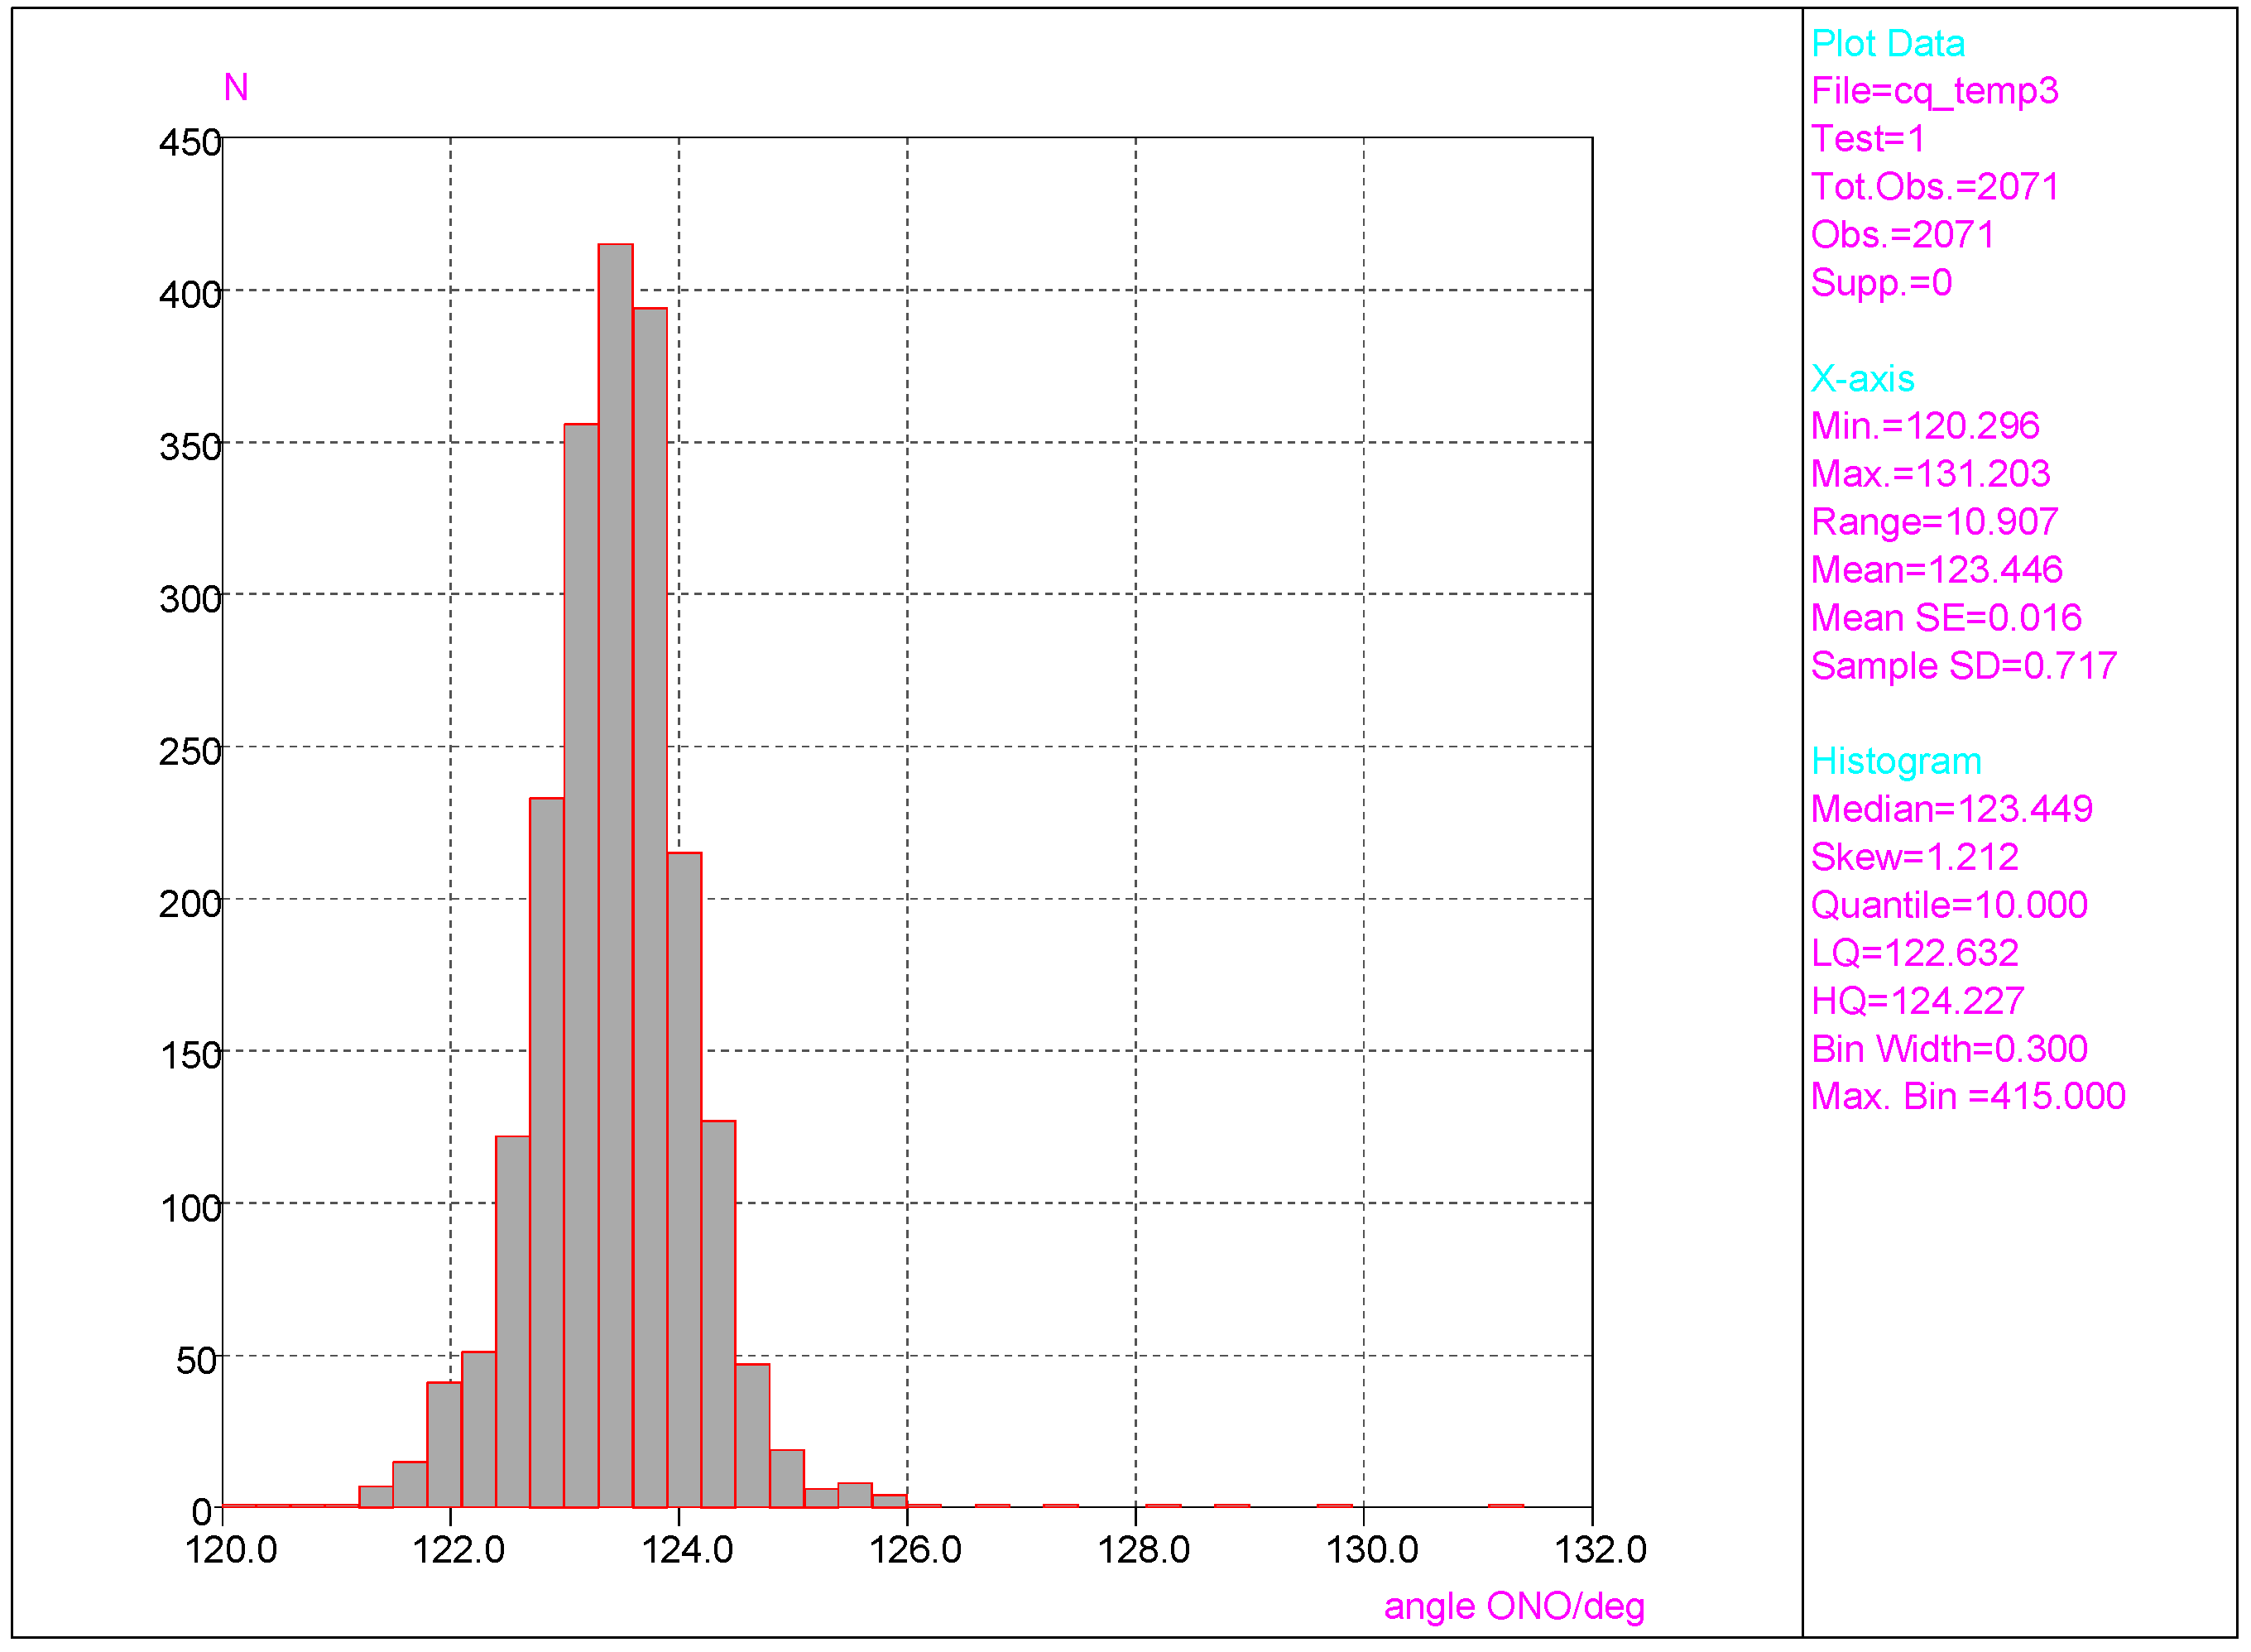Click the small outlier bar near 131.2
Viewport: 2251px width, 1652px height.
pyautogui.click(x=1505, y=1505)
